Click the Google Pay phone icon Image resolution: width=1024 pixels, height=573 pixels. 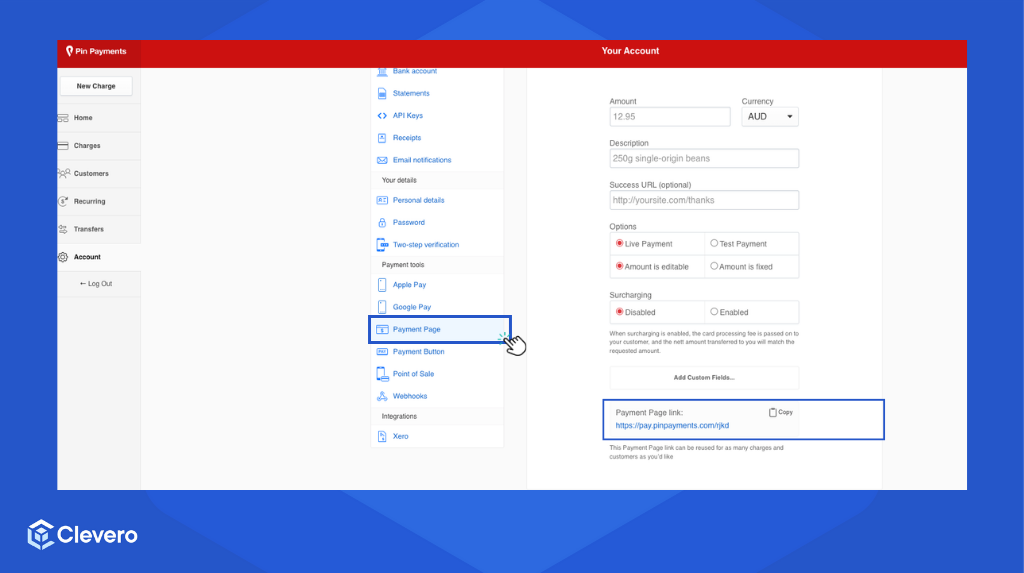point(382,307)
